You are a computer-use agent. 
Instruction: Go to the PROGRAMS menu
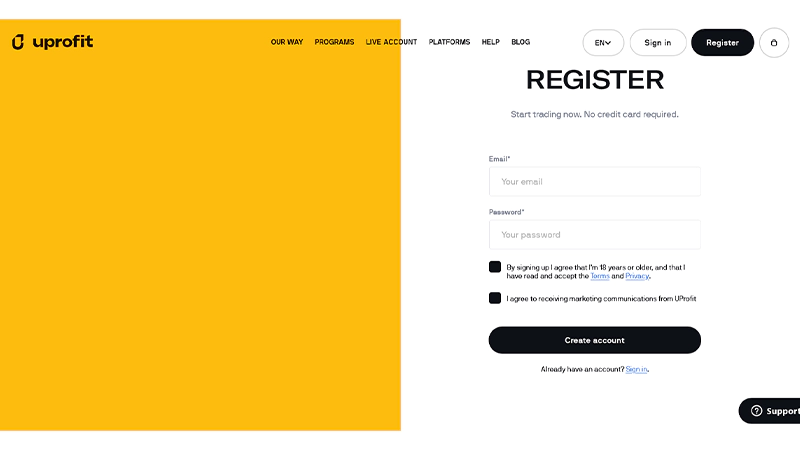(334, 43)
